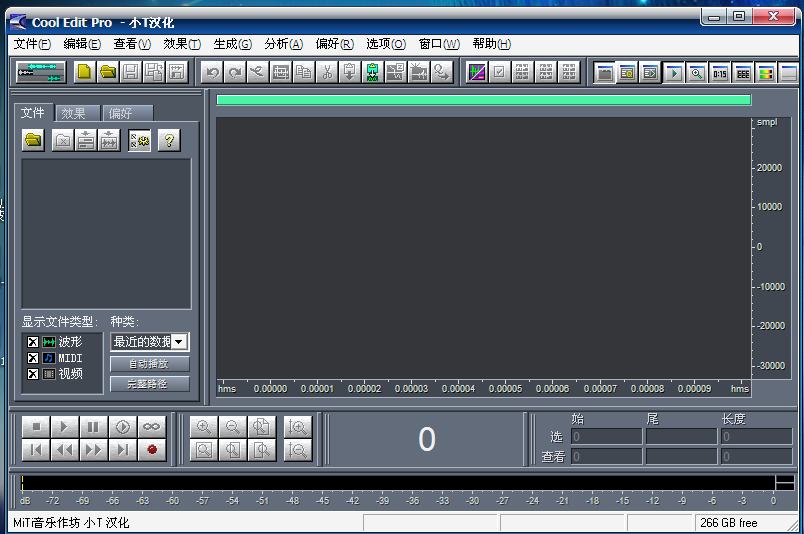804x534 pixels.
Task: Create a new file with yellow page icon
Action: (85, 72)
